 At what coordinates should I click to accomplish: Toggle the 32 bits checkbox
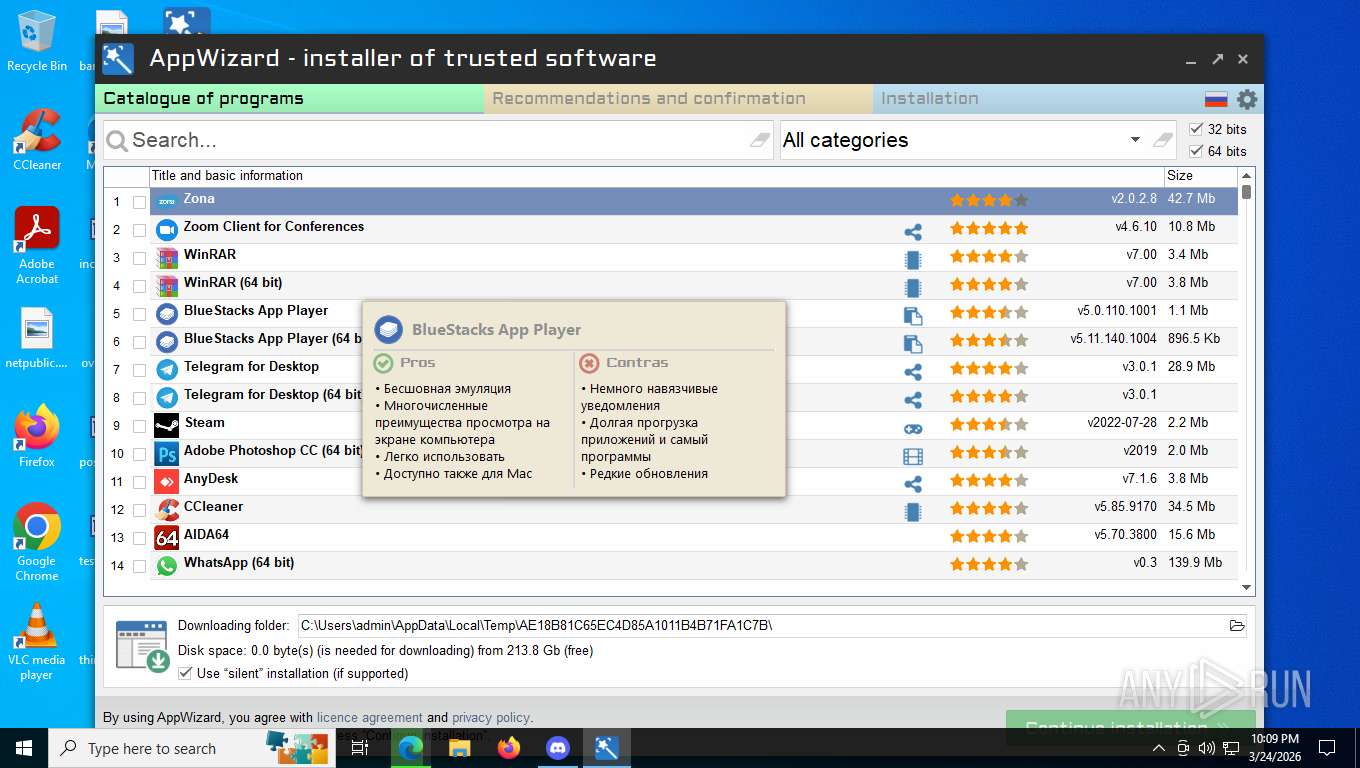[x=1196, y=129]
